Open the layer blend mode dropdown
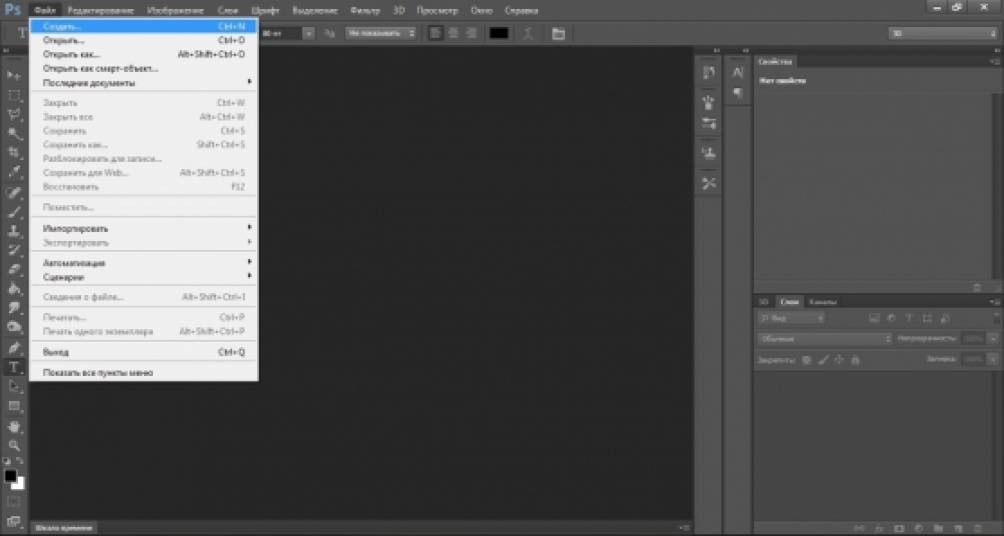This screenshot has height=536, width=1004. (x=825, y=339)
